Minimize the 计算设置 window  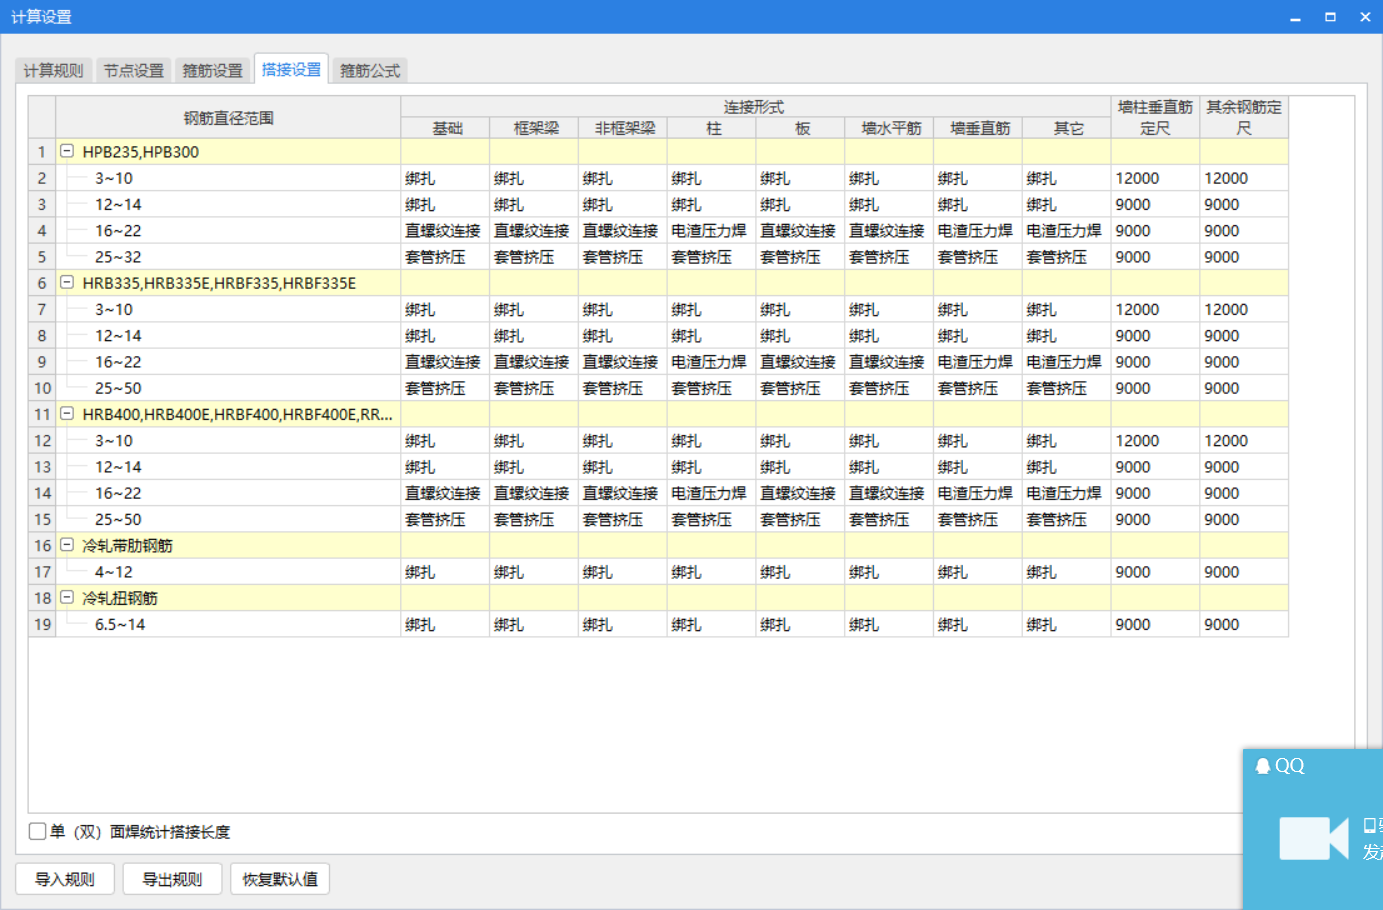pos(1295,17)
